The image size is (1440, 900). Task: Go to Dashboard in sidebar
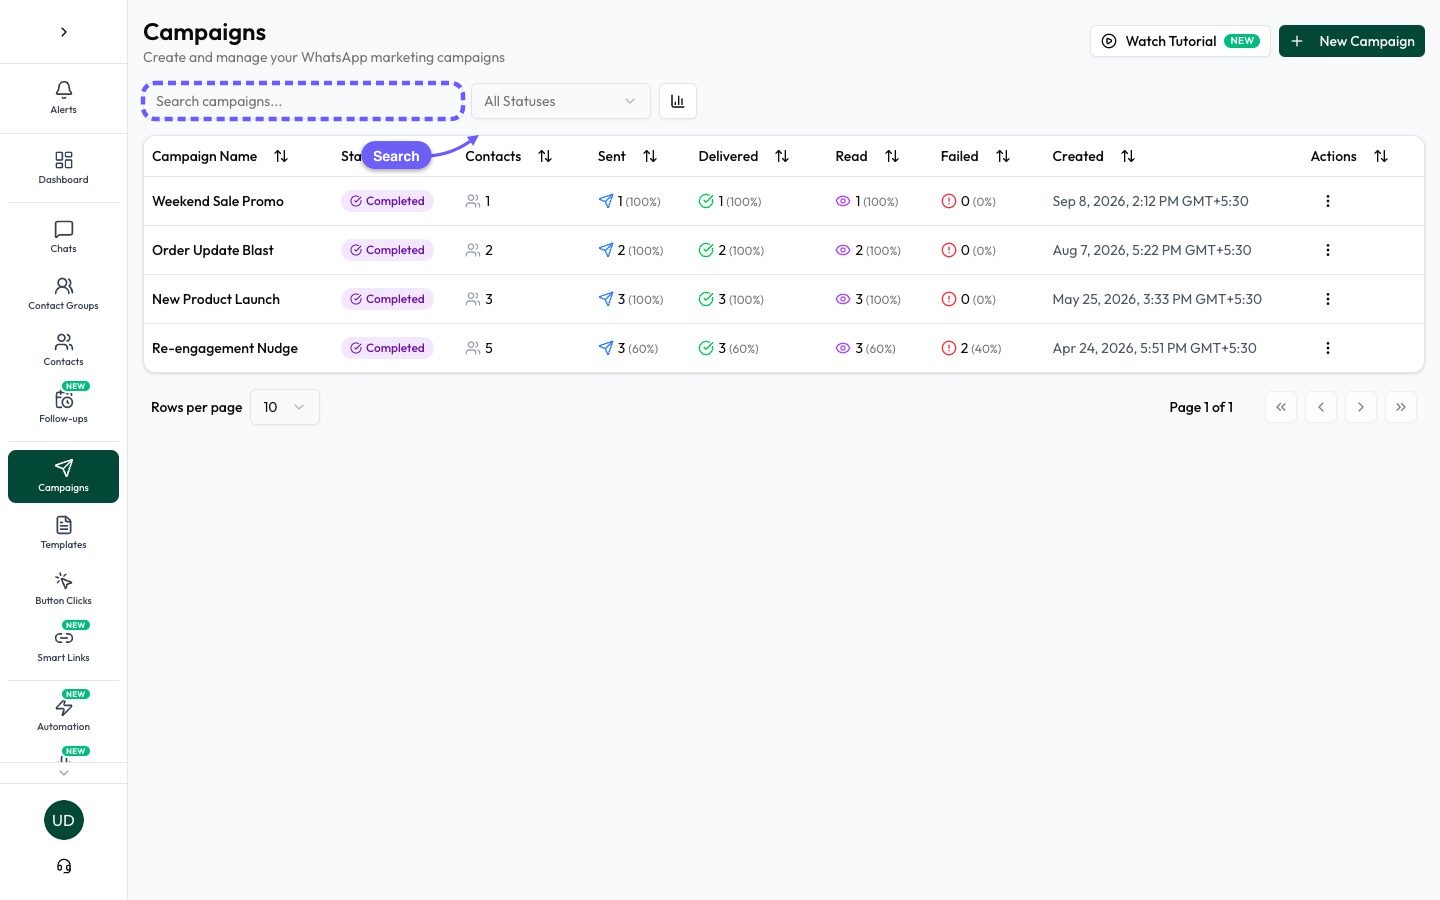[63, 168]
